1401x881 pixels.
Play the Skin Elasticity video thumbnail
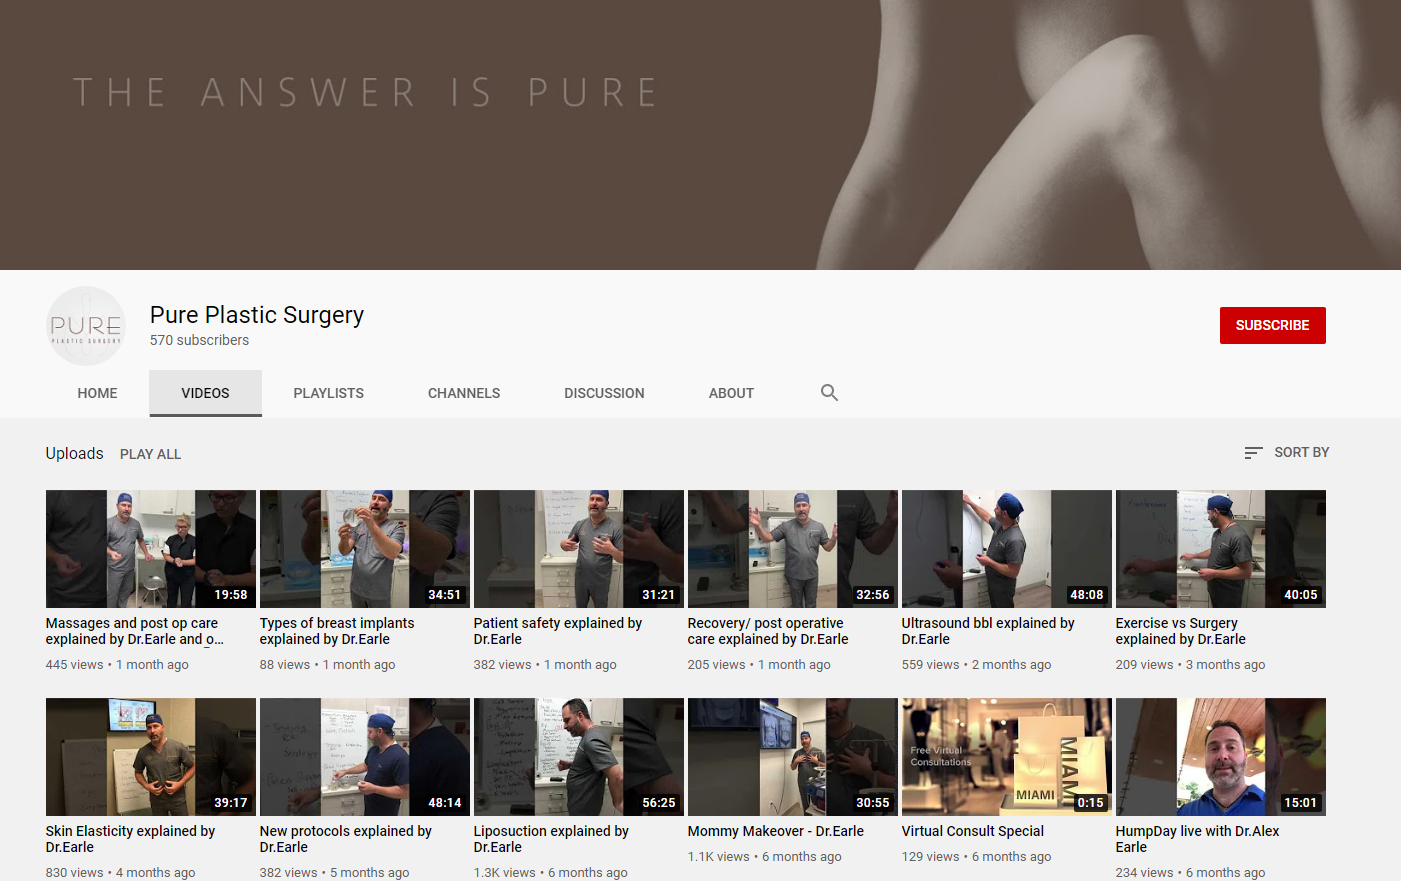(x=150, y=757)
